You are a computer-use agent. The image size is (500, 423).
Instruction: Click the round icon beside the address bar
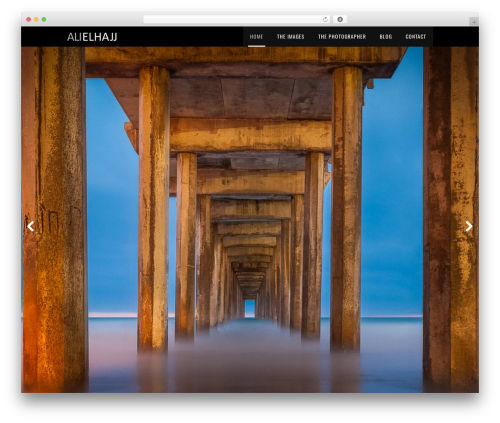click(x=340, y=20)
